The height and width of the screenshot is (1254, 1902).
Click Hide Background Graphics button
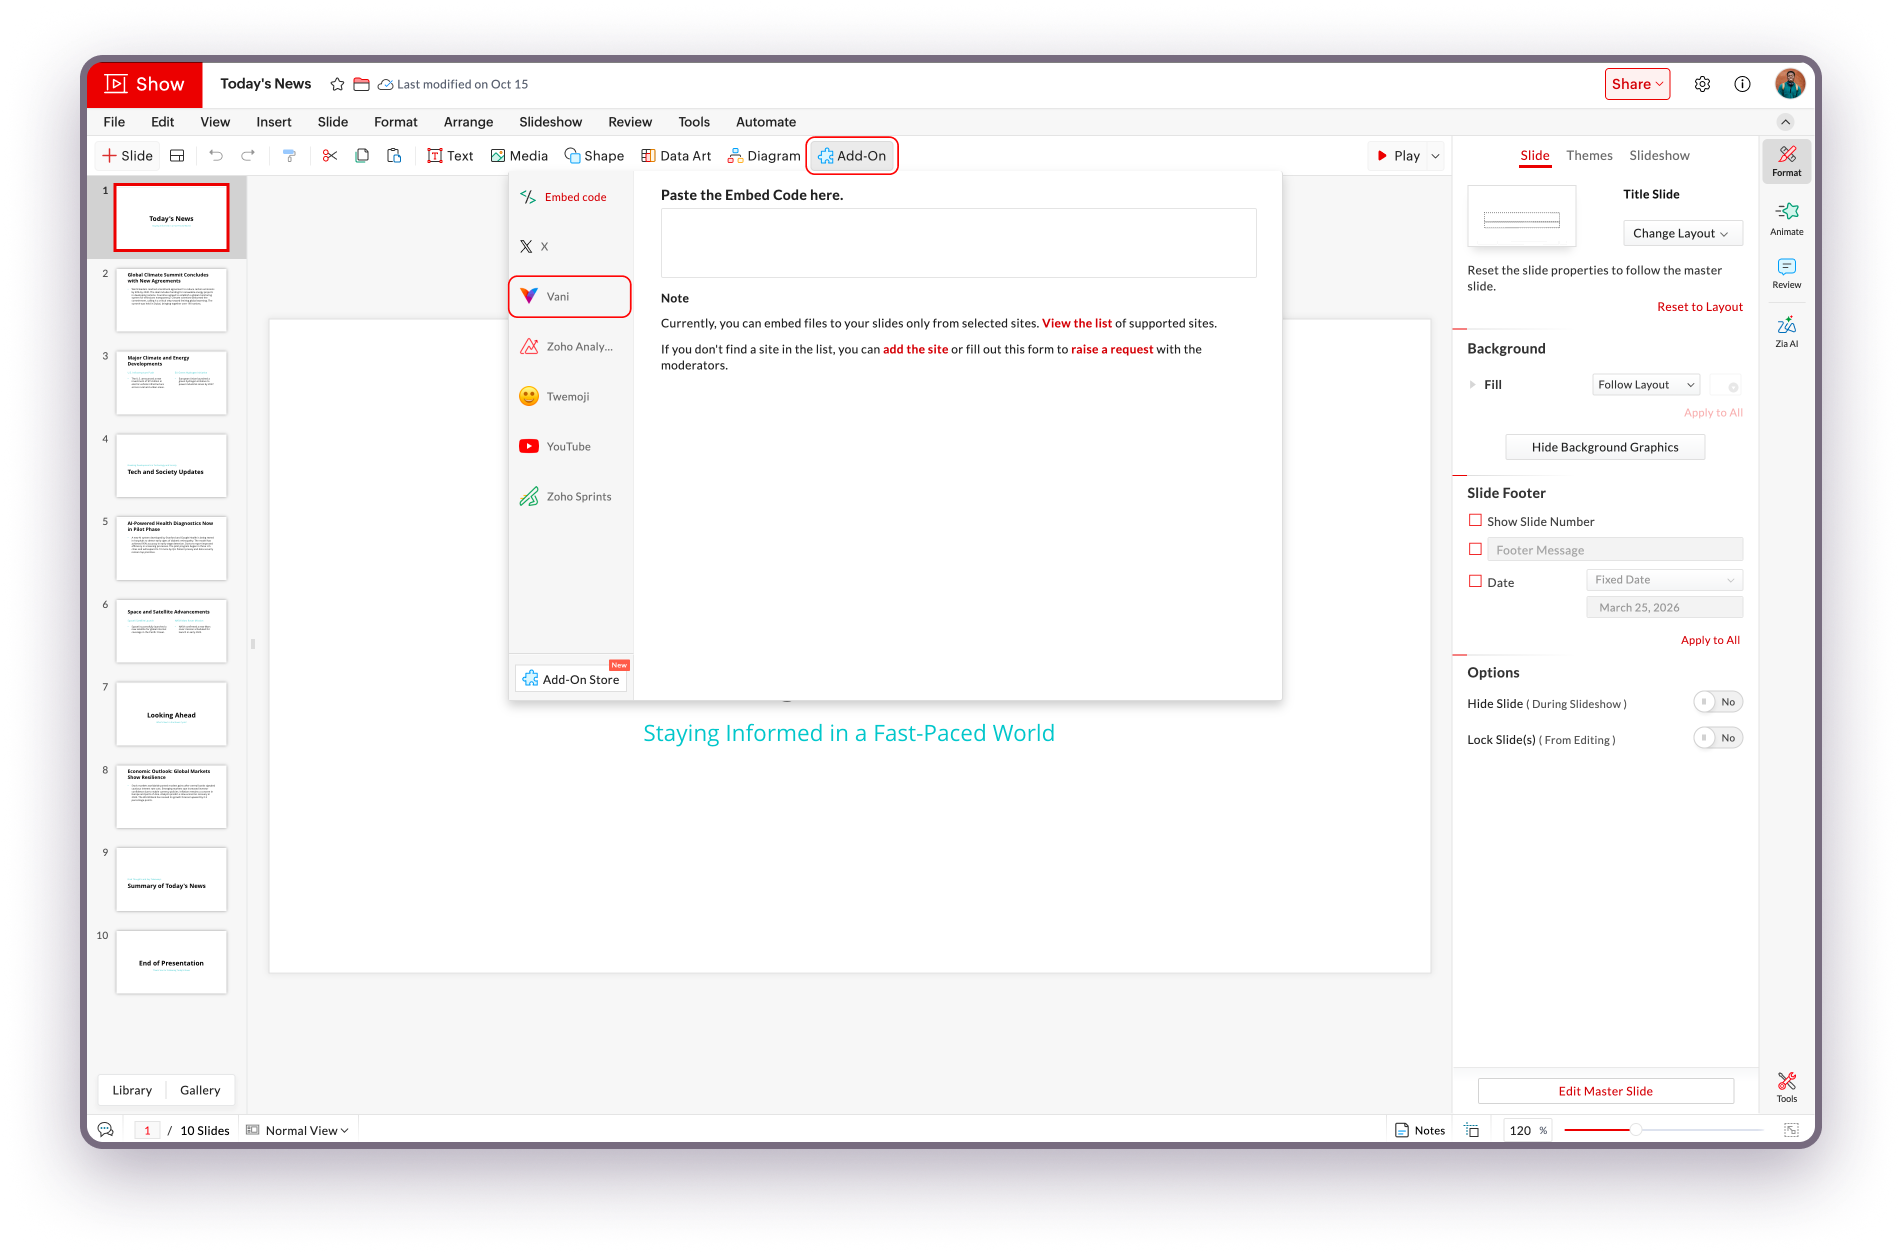(x=1605, y=447)
